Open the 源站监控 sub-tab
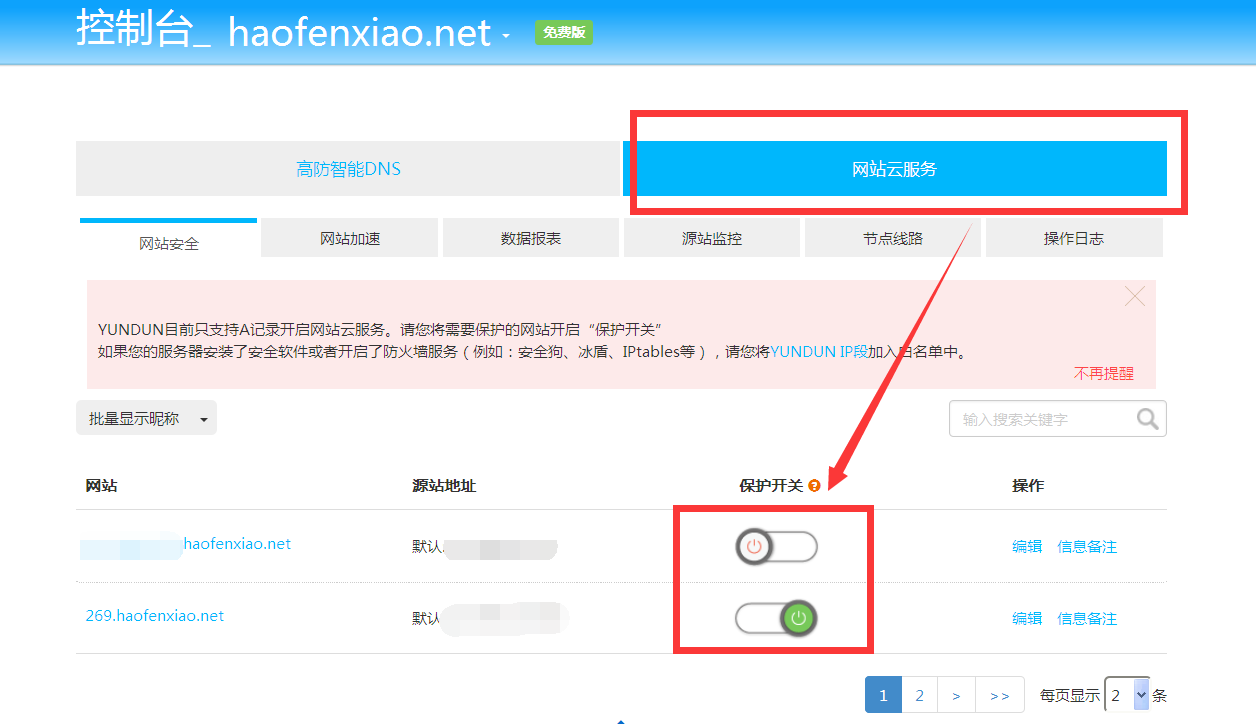 (712, 239)
